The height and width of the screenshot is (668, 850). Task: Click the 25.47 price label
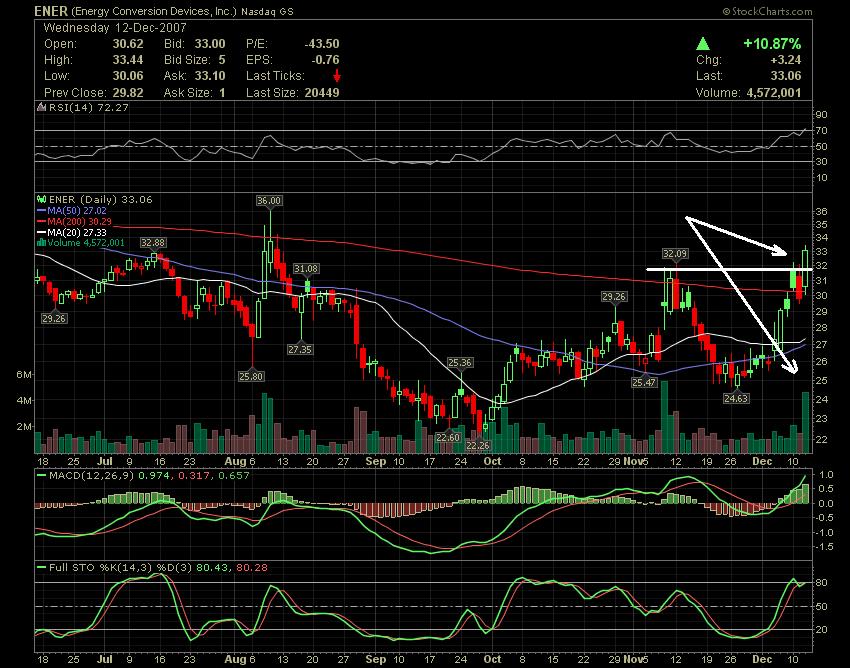coord(644,382)
